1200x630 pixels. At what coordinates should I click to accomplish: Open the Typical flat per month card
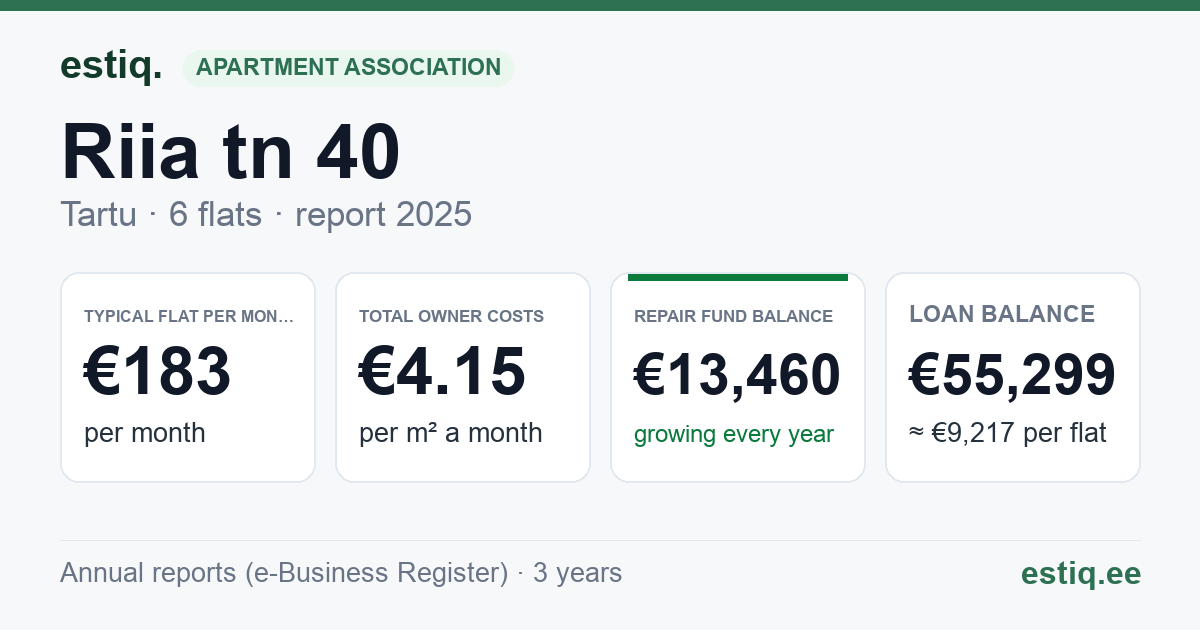click(188, 377)
